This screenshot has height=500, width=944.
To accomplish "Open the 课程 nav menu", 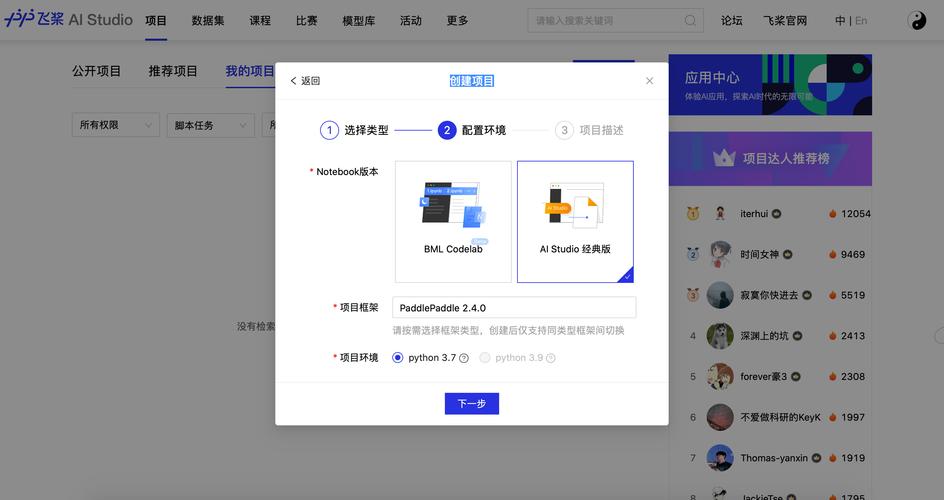I will coord(260,20).
